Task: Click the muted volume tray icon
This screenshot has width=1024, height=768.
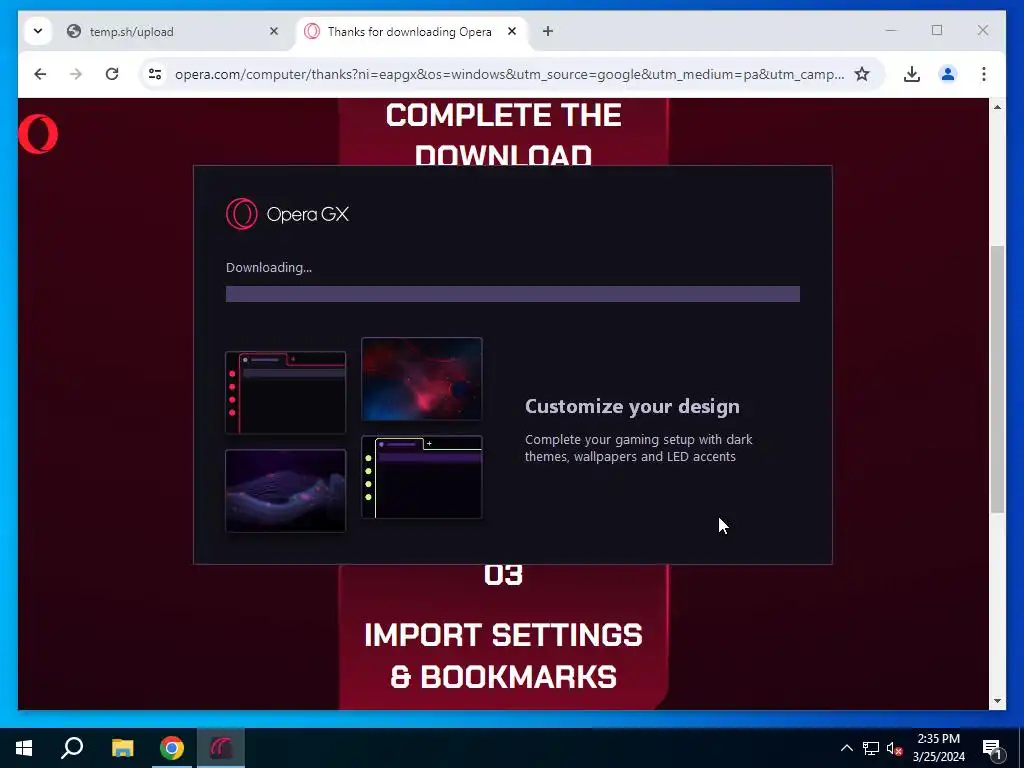Action: point(894,748)
